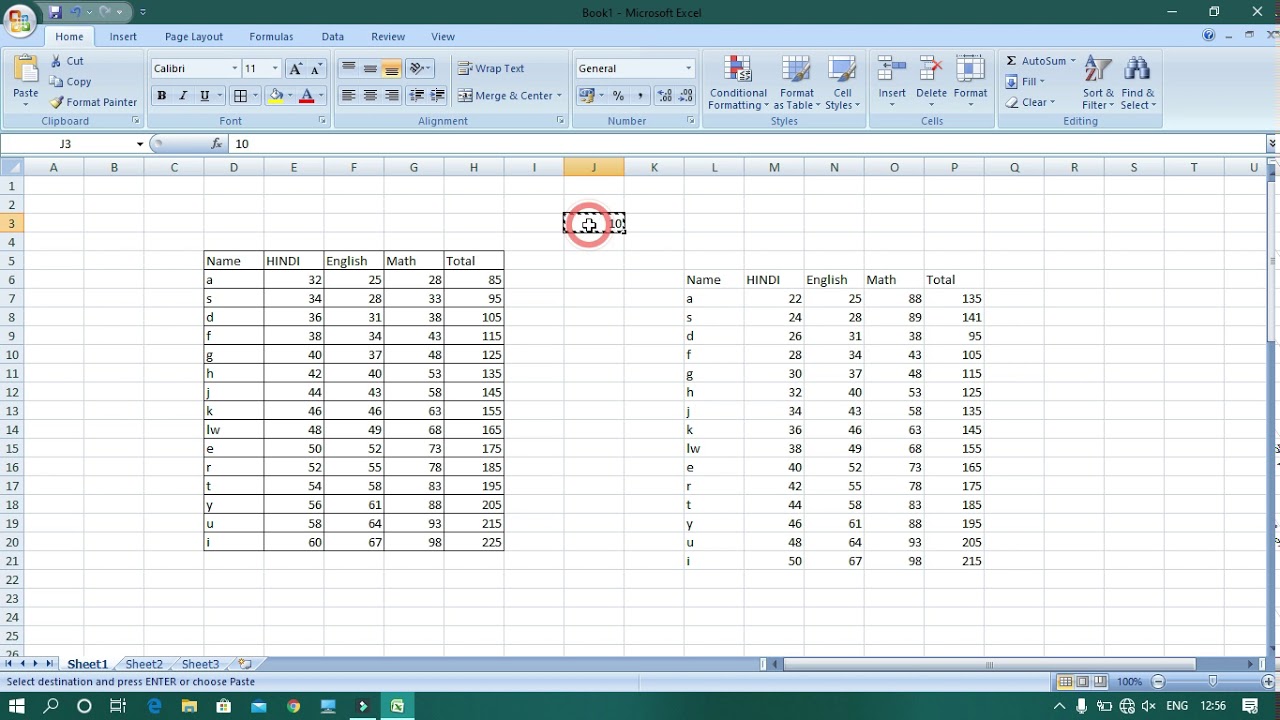The image size is (1280, 720).
Task: Open the Data tab
Action: 333,37
